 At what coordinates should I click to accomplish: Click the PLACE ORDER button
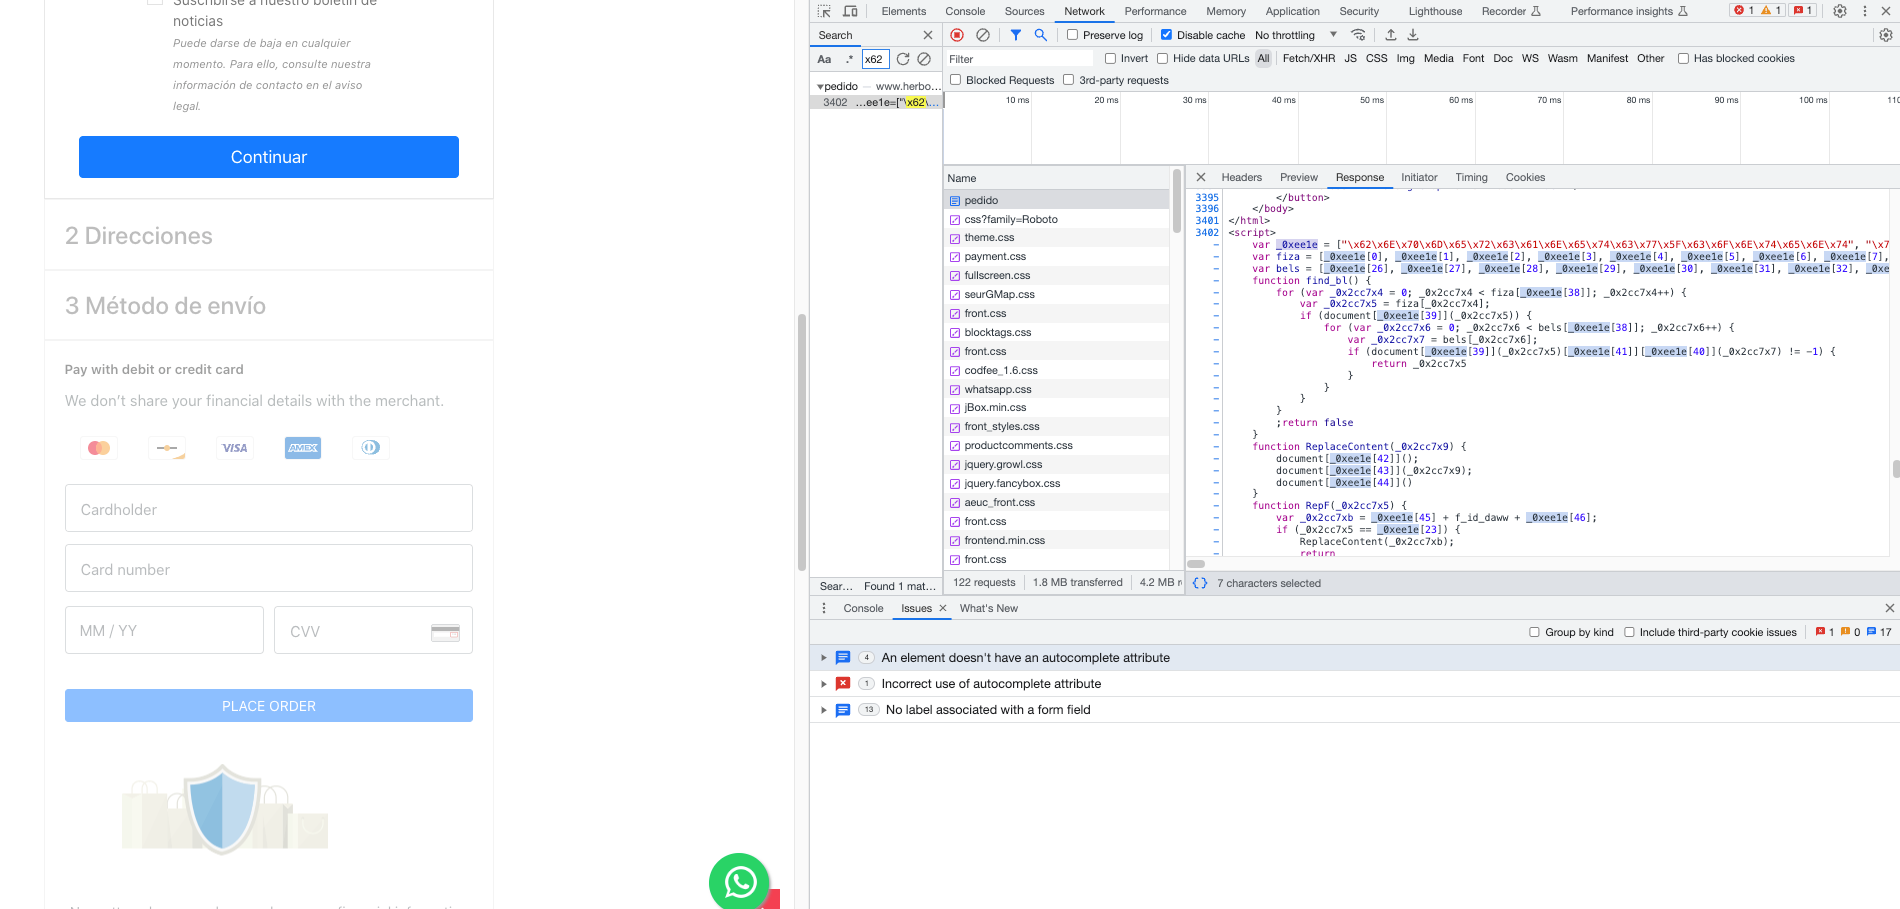coord(269,706)
